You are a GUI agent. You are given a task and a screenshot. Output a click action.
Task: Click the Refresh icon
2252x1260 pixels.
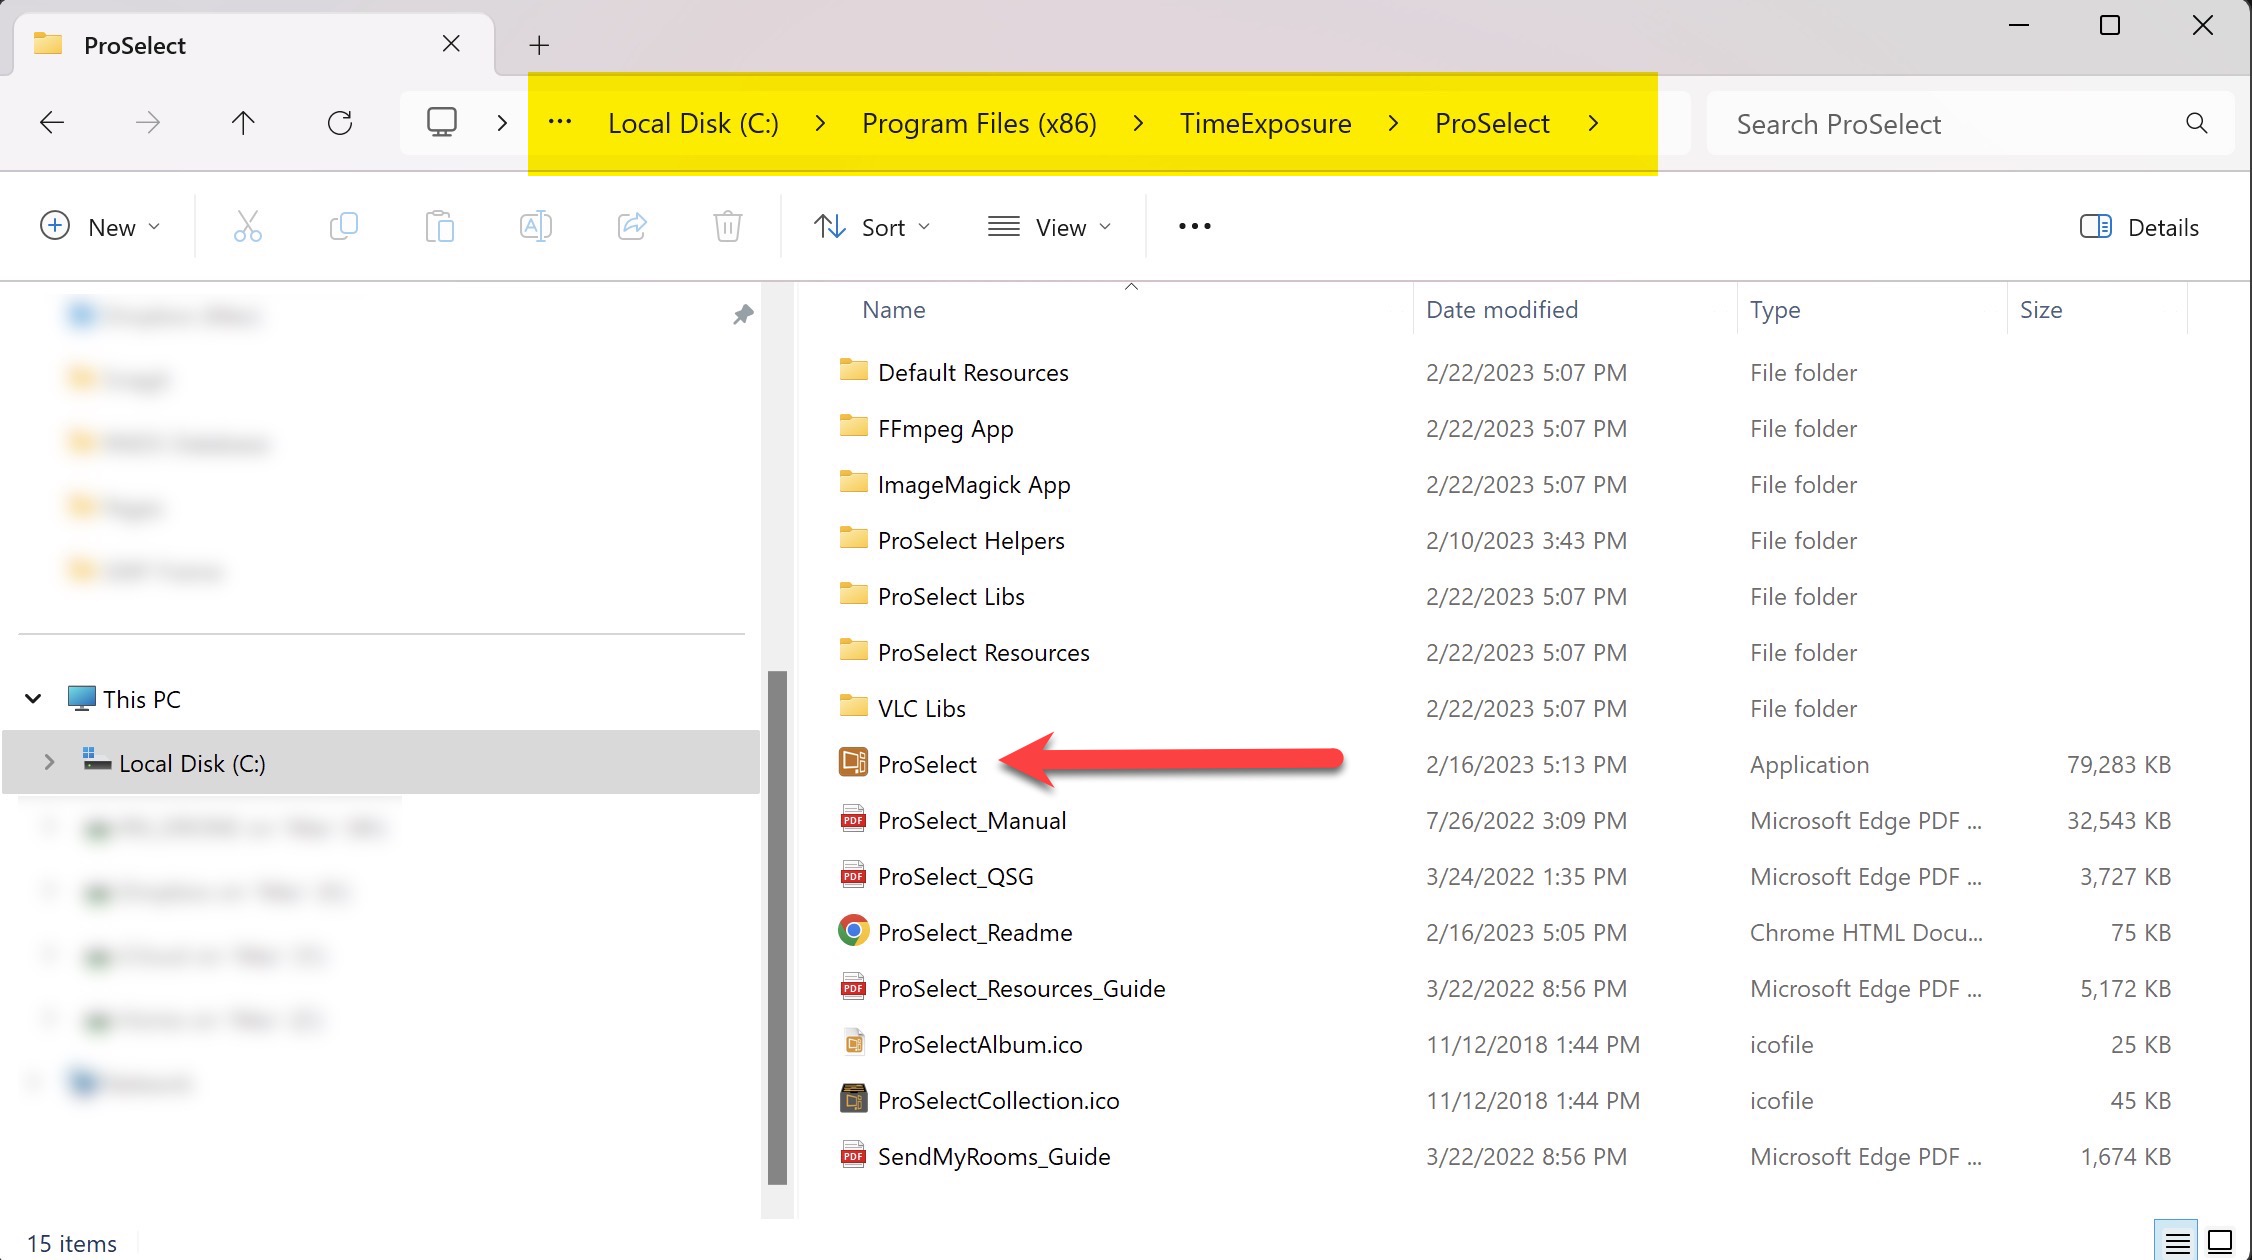coord(340,123)
